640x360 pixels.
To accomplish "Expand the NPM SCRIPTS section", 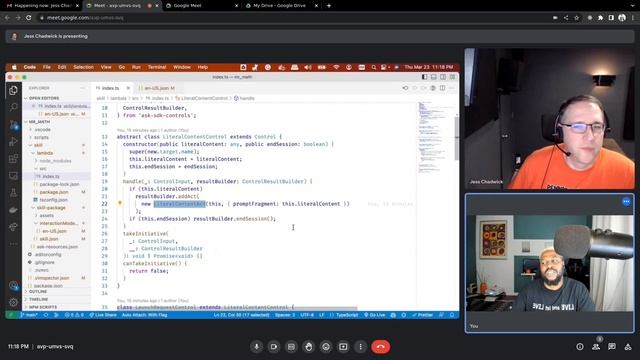I will pos(43,307).
